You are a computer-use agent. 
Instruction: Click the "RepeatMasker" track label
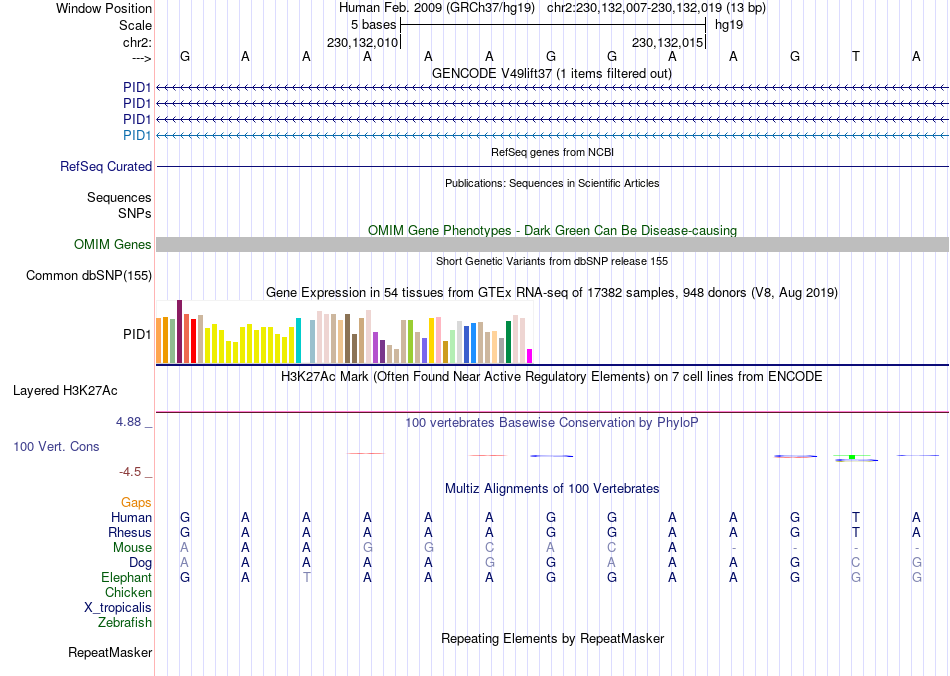pyautogui.click(x=110, y=652)
